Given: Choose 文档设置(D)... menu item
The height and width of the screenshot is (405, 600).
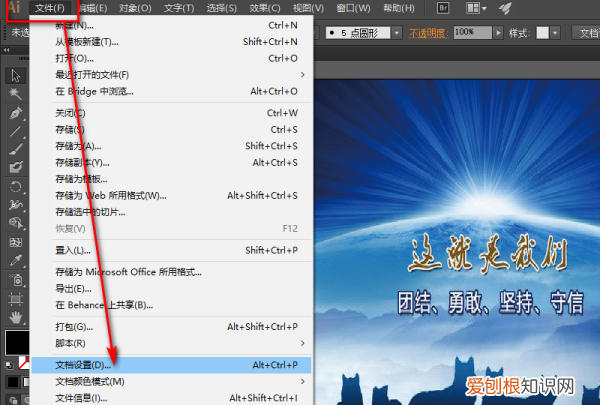Looking at the screenshot, I should tap(171, 365).
